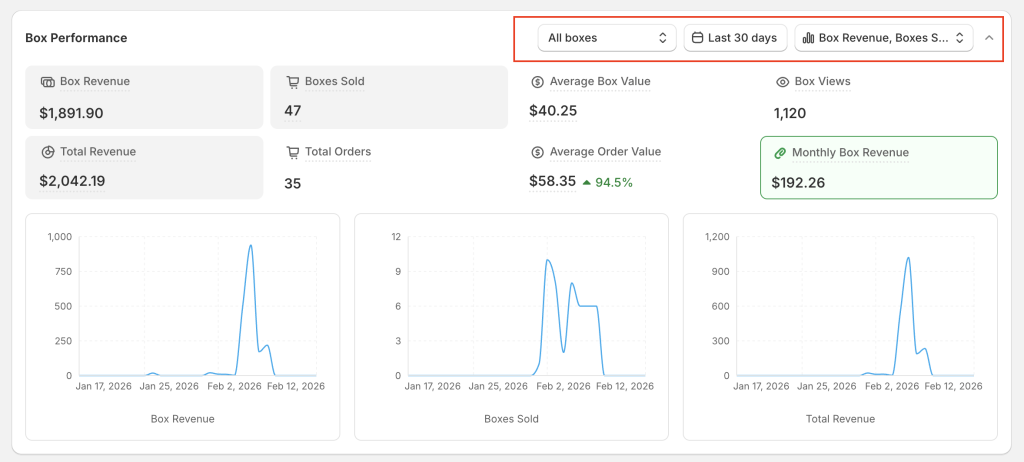Open the metrics selector dropdown
The height and width of the screenshot is (462, 1024).
883,38
